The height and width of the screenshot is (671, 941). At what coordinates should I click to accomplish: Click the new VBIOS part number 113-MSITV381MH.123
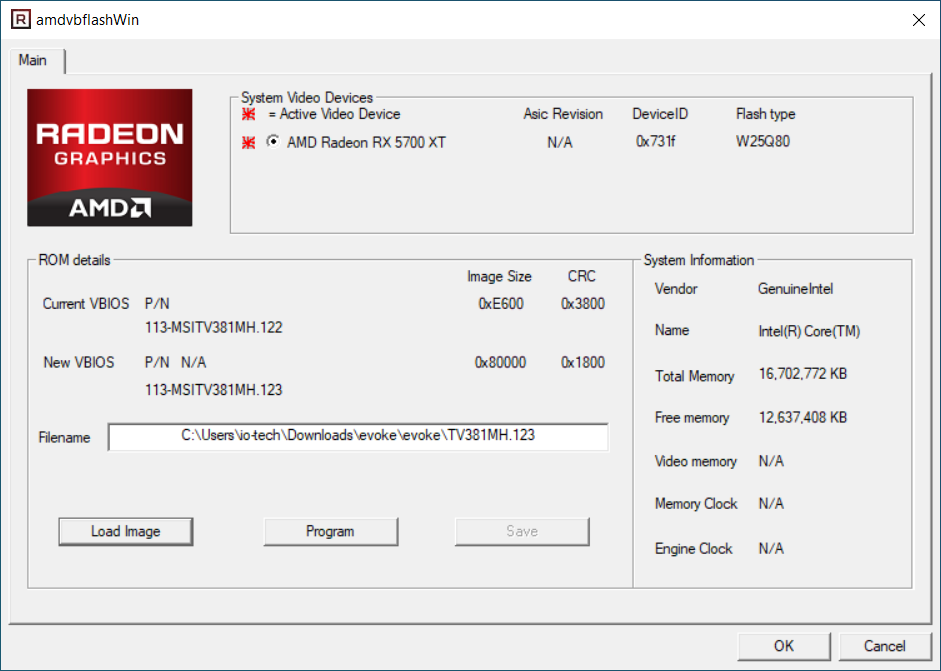[214, 390]
